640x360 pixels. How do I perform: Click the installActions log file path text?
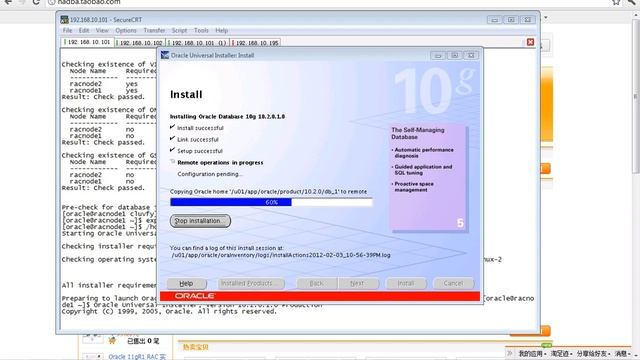(x=281, y=255)
